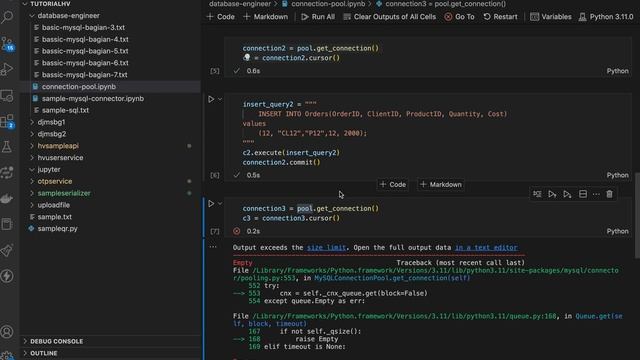
Task: Run the insert_query2 cell
Action: (211, 99)
